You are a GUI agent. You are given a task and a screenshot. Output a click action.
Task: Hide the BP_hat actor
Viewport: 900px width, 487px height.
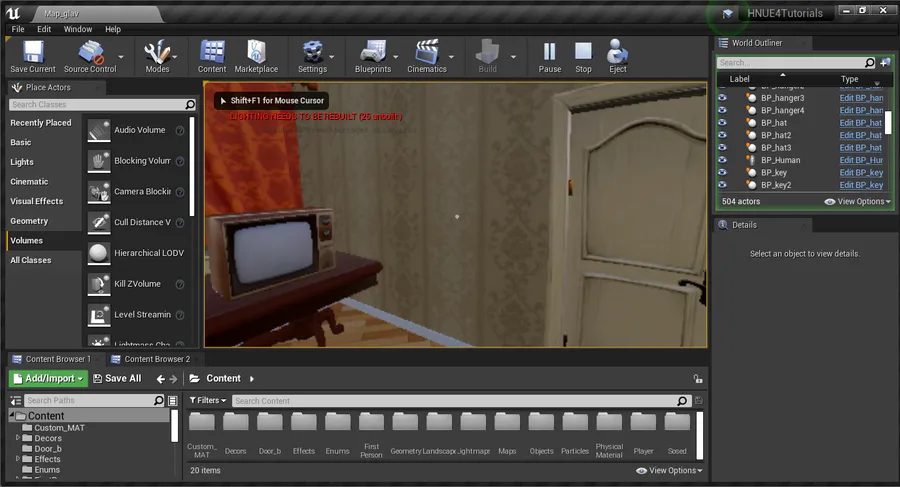(x=722, y=122)
